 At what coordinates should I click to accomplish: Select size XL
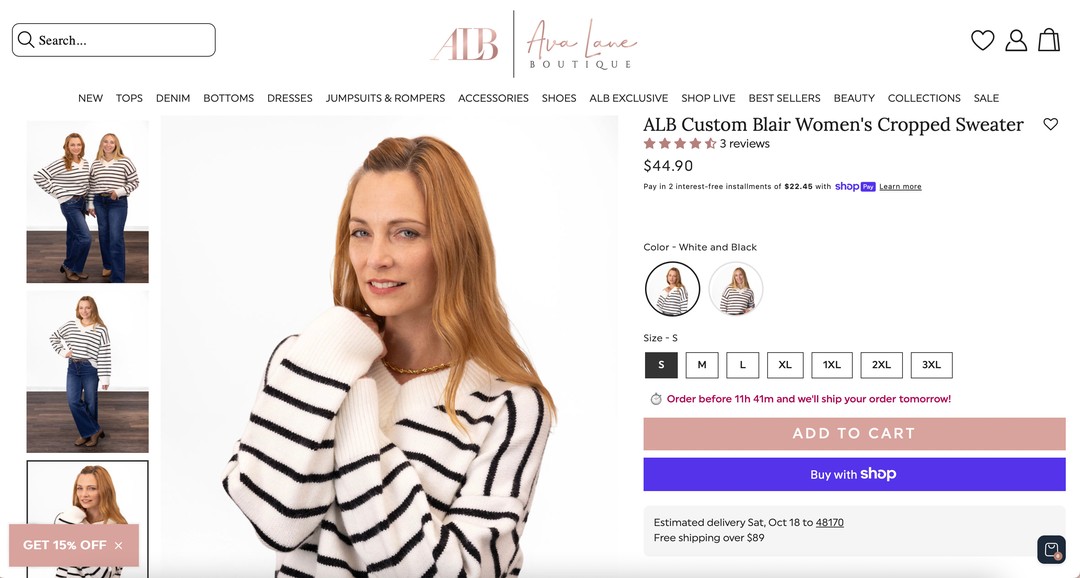tap(785, 365)
